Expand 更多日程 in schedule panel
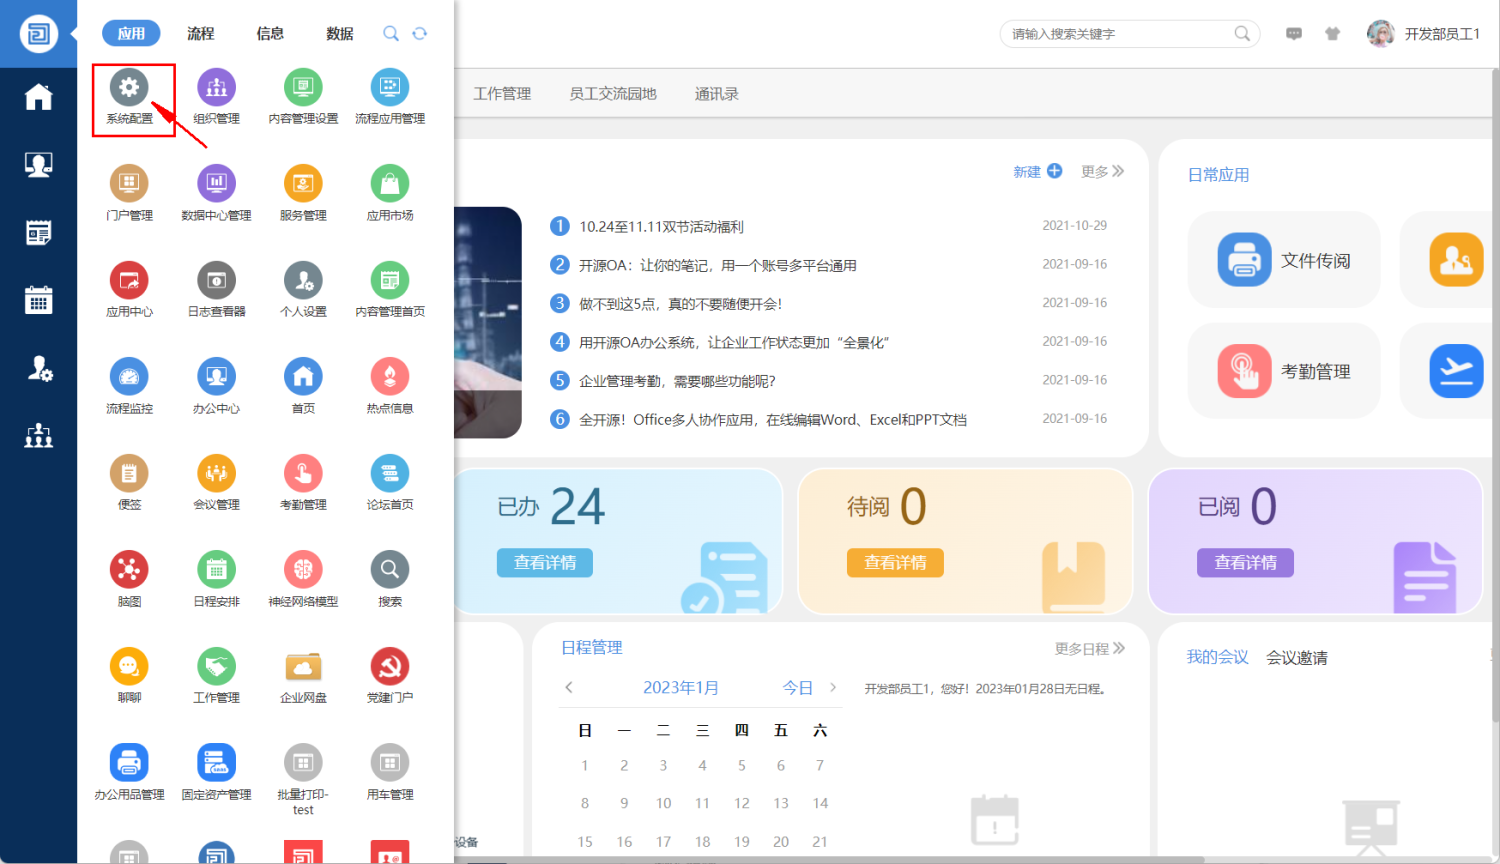The height and width of the screenshot is (864, 1500). click(1089, 649)
